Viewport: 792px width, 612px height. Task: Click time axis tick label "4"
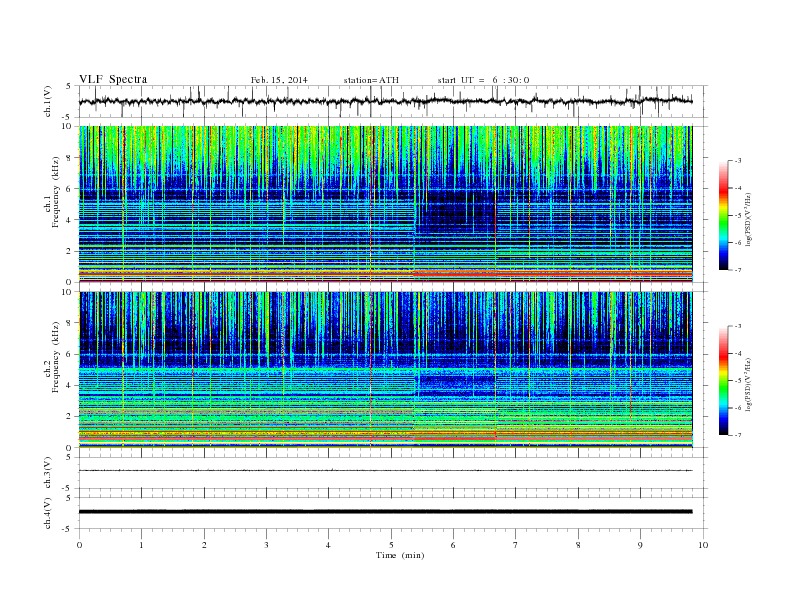coord(328,545)
